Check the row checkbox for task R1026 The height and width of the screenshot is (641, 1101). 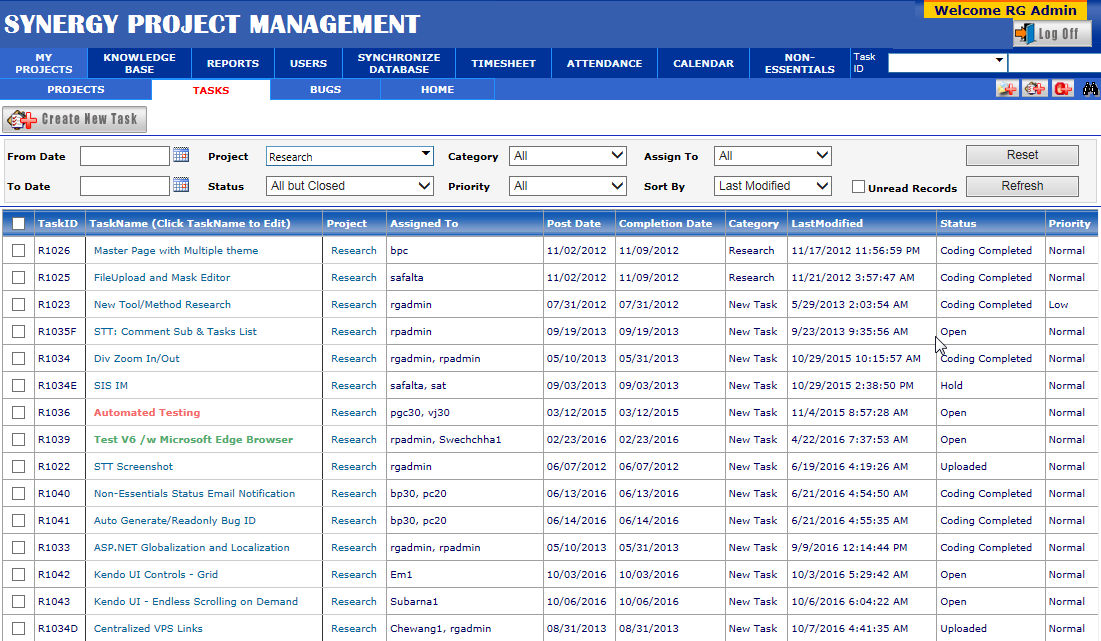pos(19,251)
